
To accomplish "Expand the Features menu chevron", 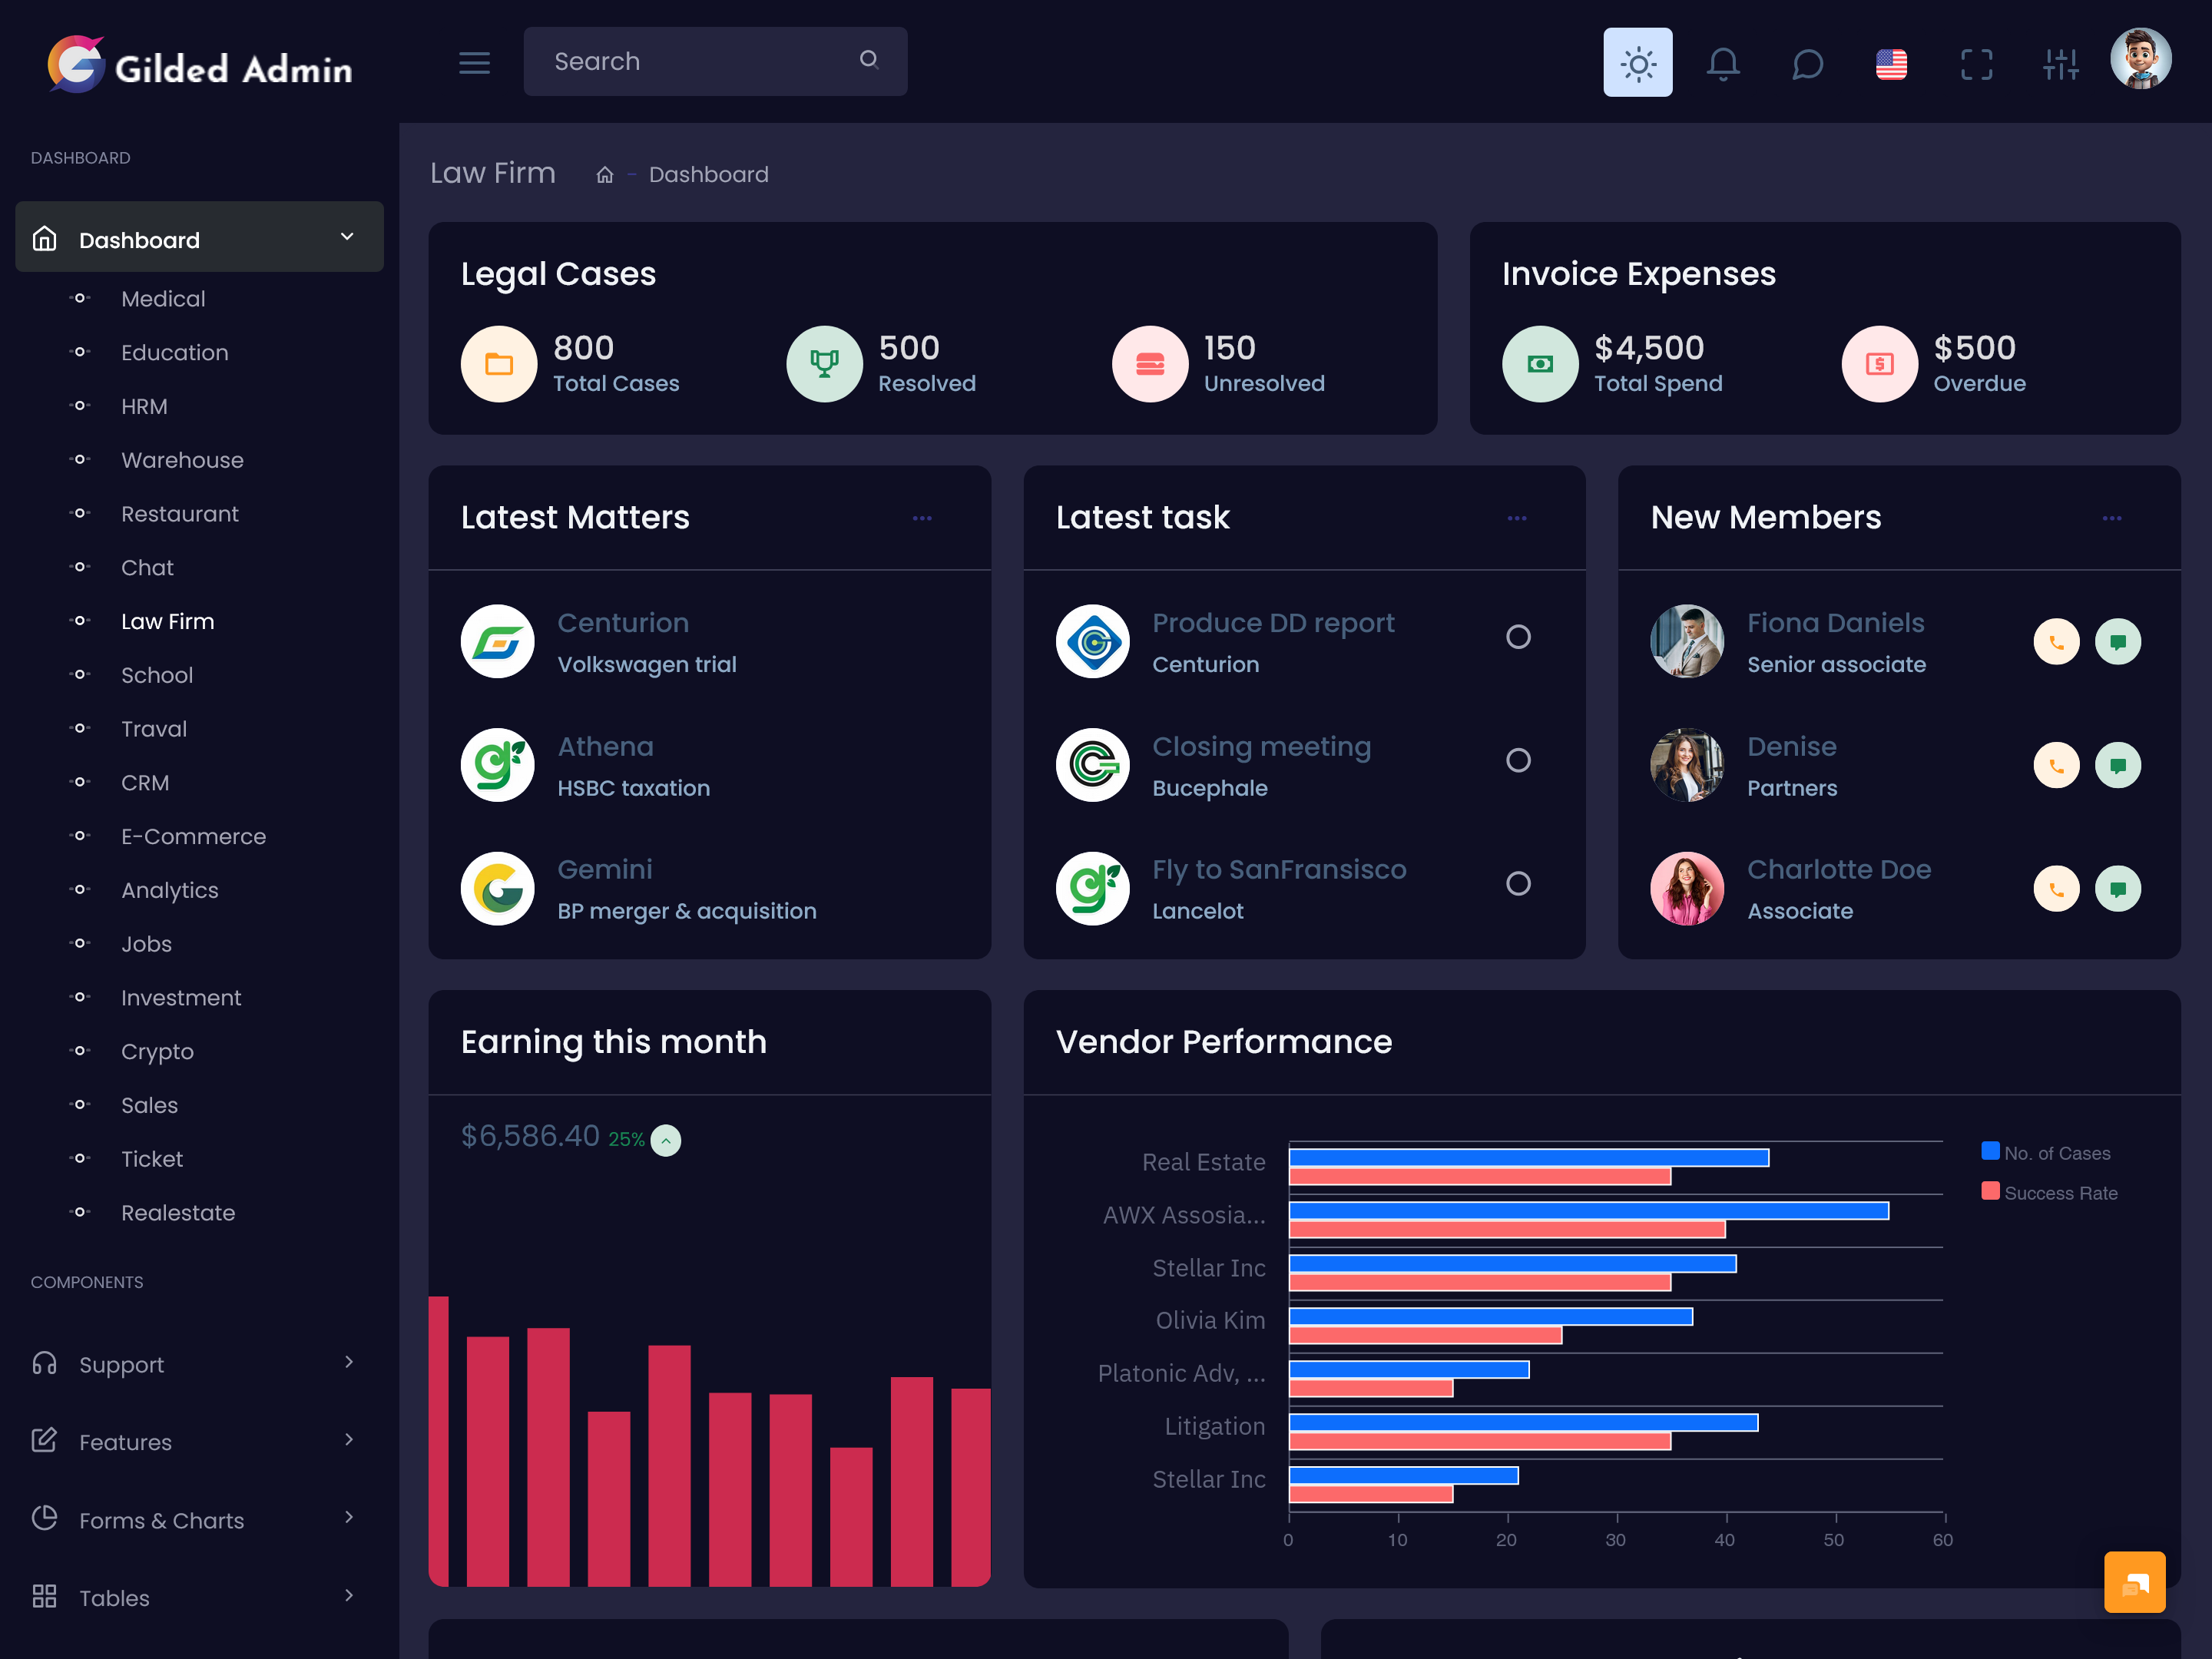I will 348,1439.
